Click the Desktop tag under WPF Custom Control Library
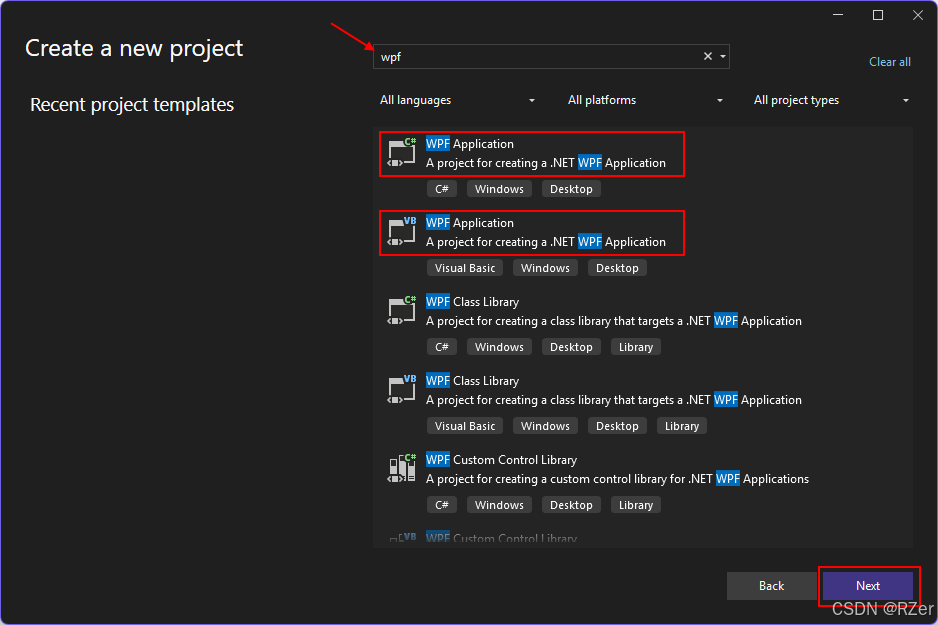Screen dimensions: 938x625 tap(571, 505)
